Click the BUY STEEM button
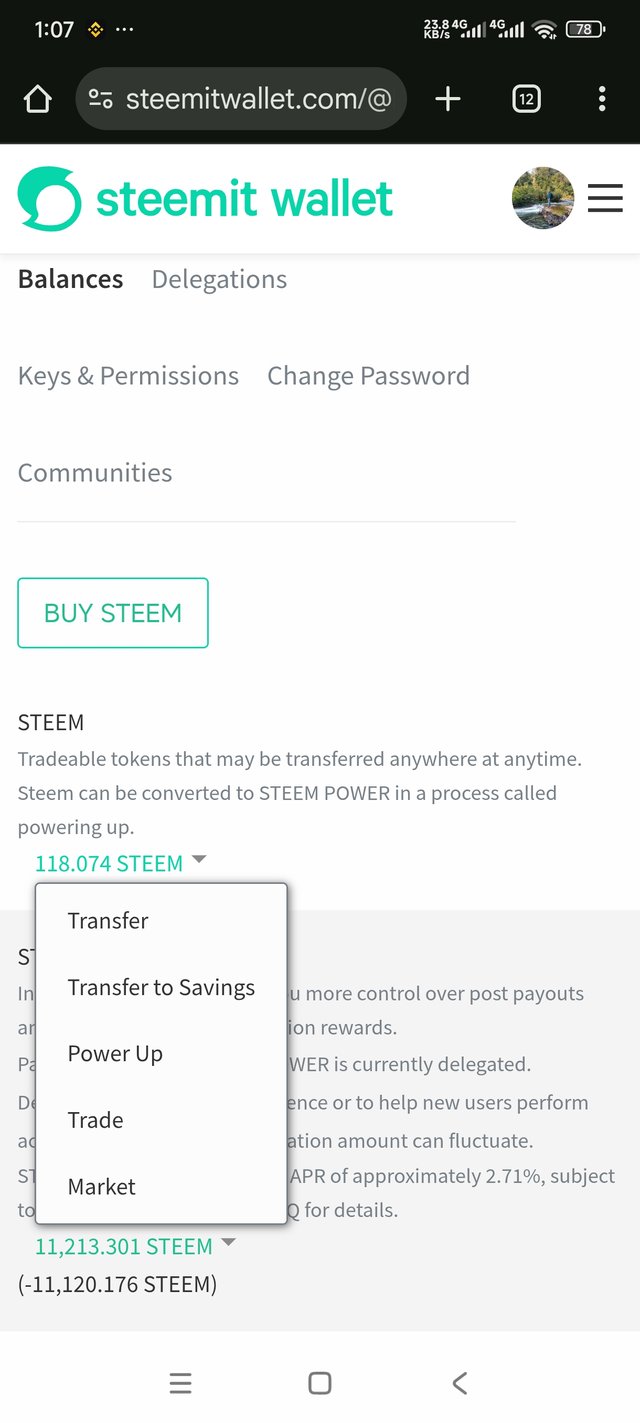 click(113, 613)
